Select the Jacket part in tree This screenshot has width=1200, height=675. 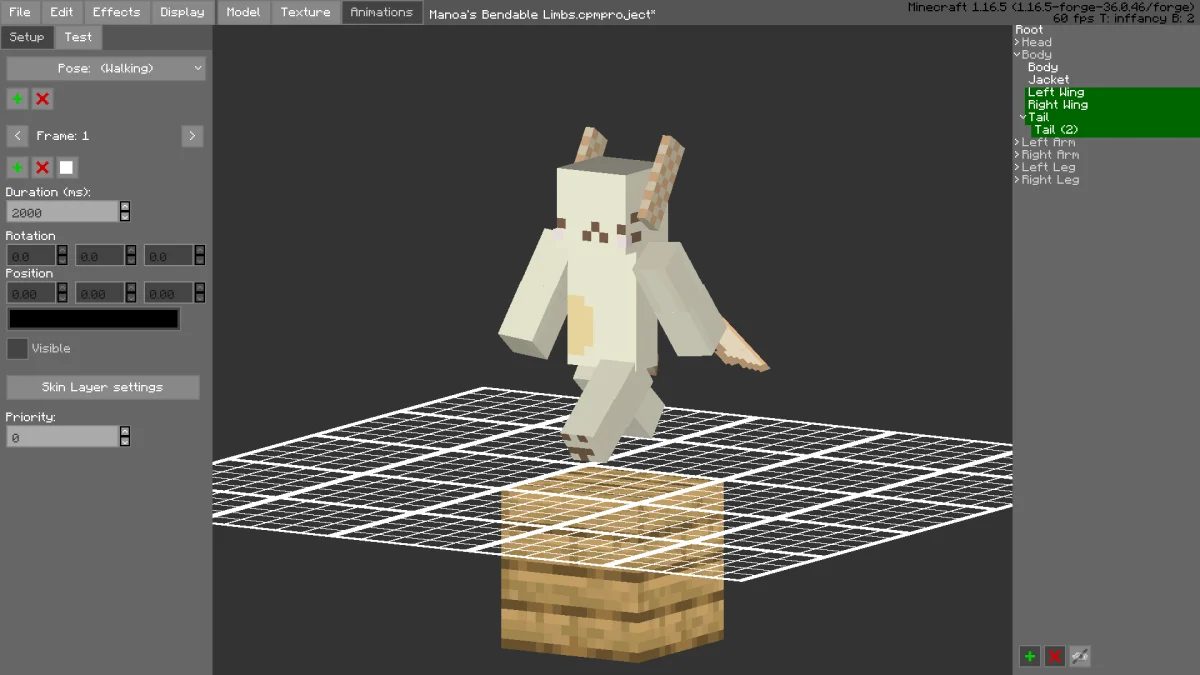(x=1049, y=80)
